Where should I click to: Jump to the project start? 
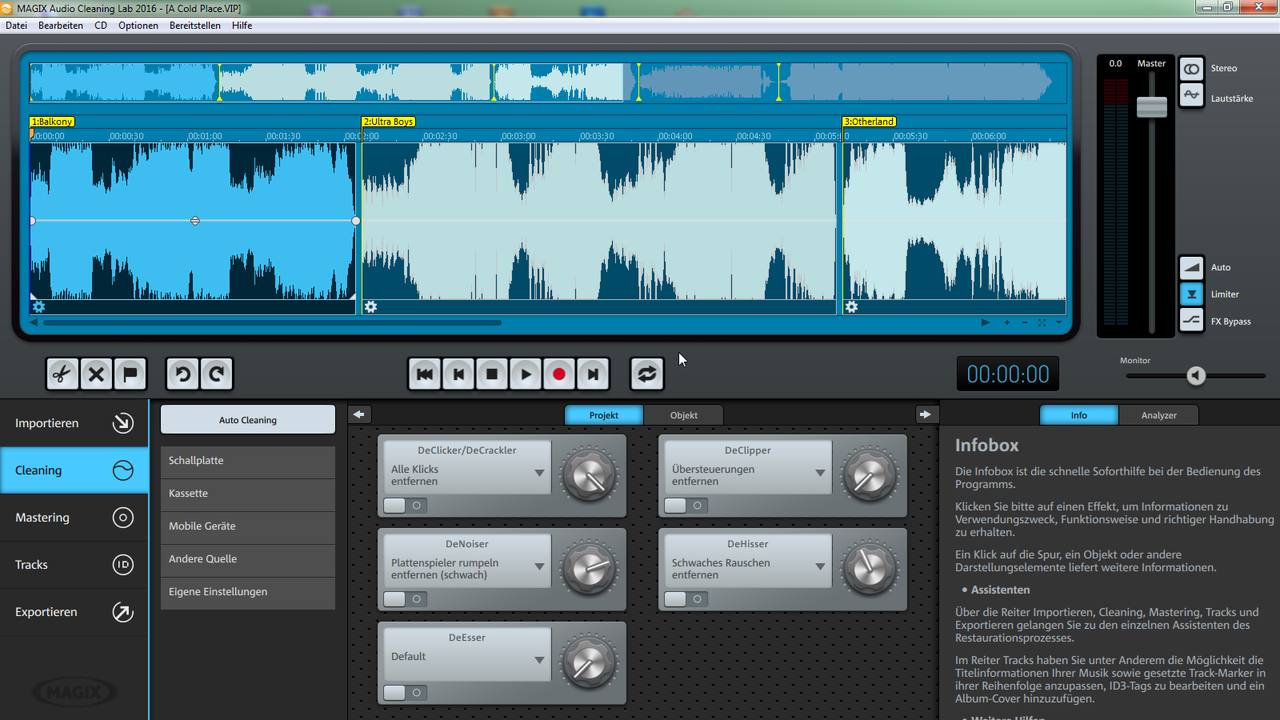(424, 374)
